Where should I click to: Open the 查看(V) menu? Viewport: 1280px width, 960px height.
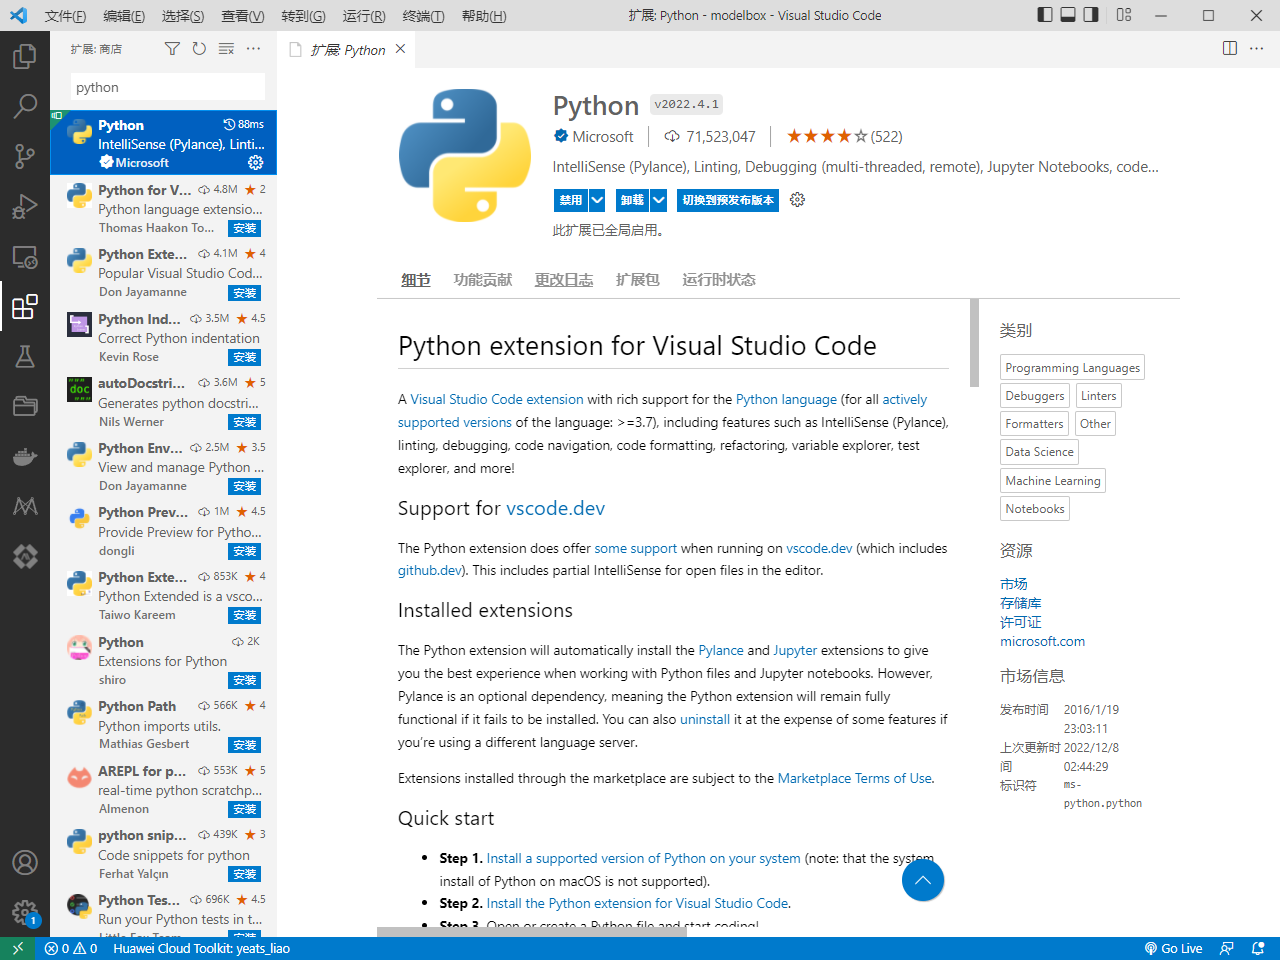[x=243, y=16]
